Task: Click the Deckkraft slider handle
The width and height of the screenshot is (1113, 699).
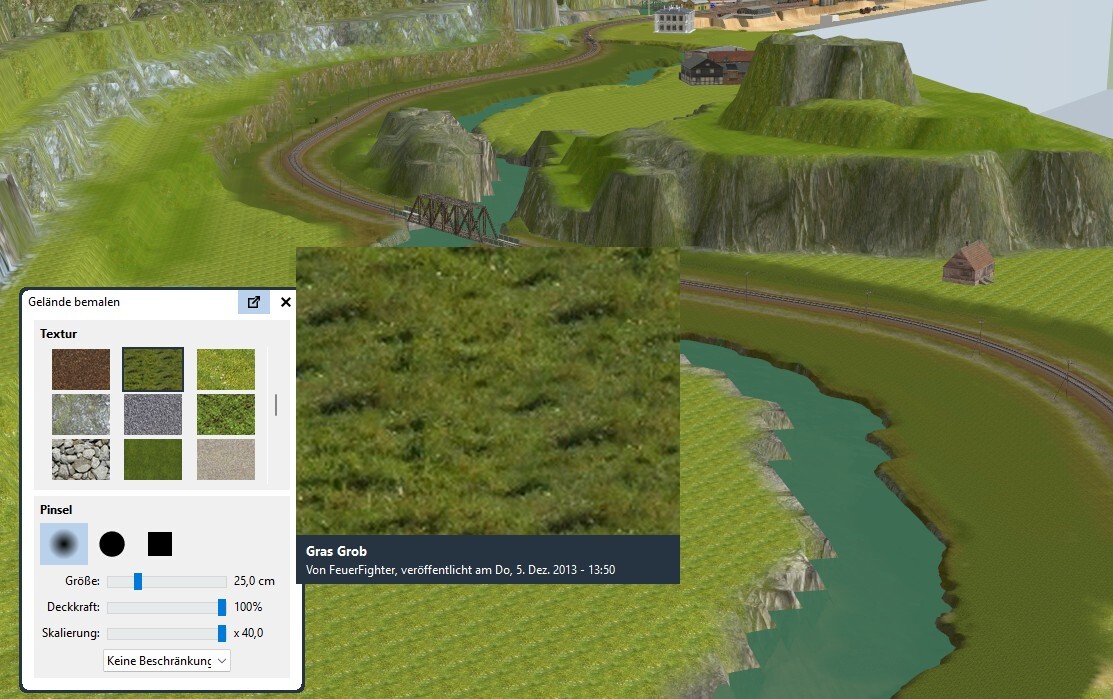Action: (x=221, y=607)
